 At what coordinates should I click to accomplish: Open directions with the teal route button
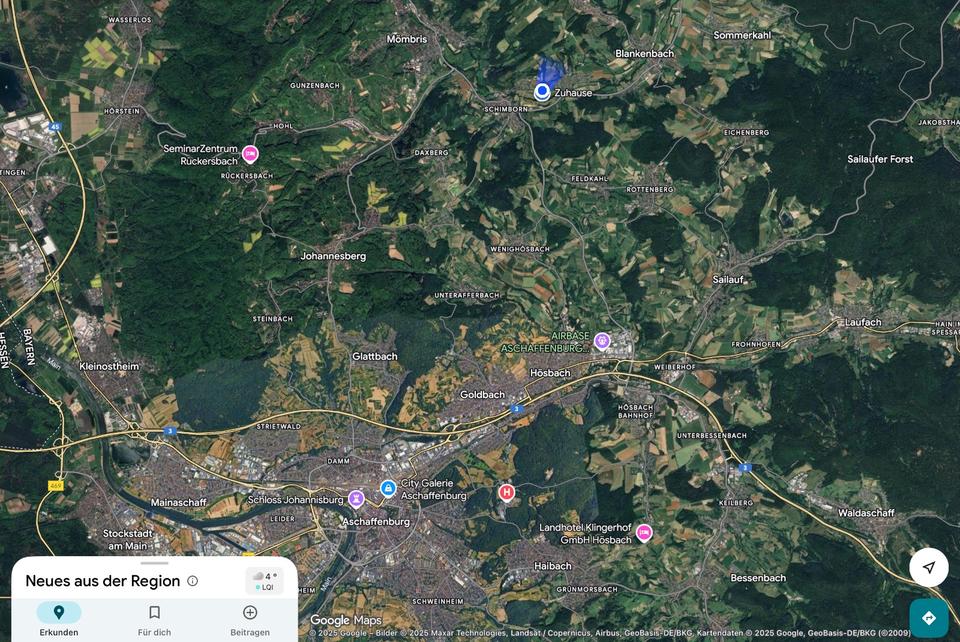coord(928,617)
